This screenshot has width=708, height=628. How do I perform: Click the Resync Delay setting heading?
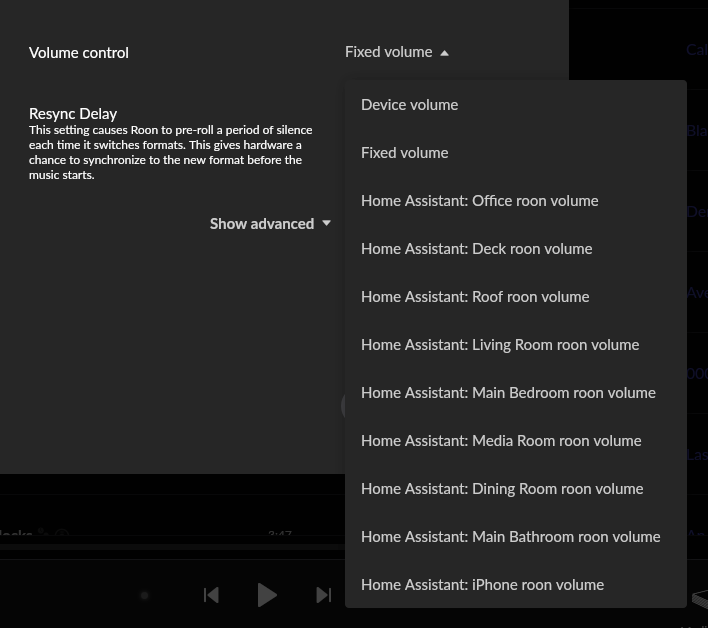(x=73, y=114)
